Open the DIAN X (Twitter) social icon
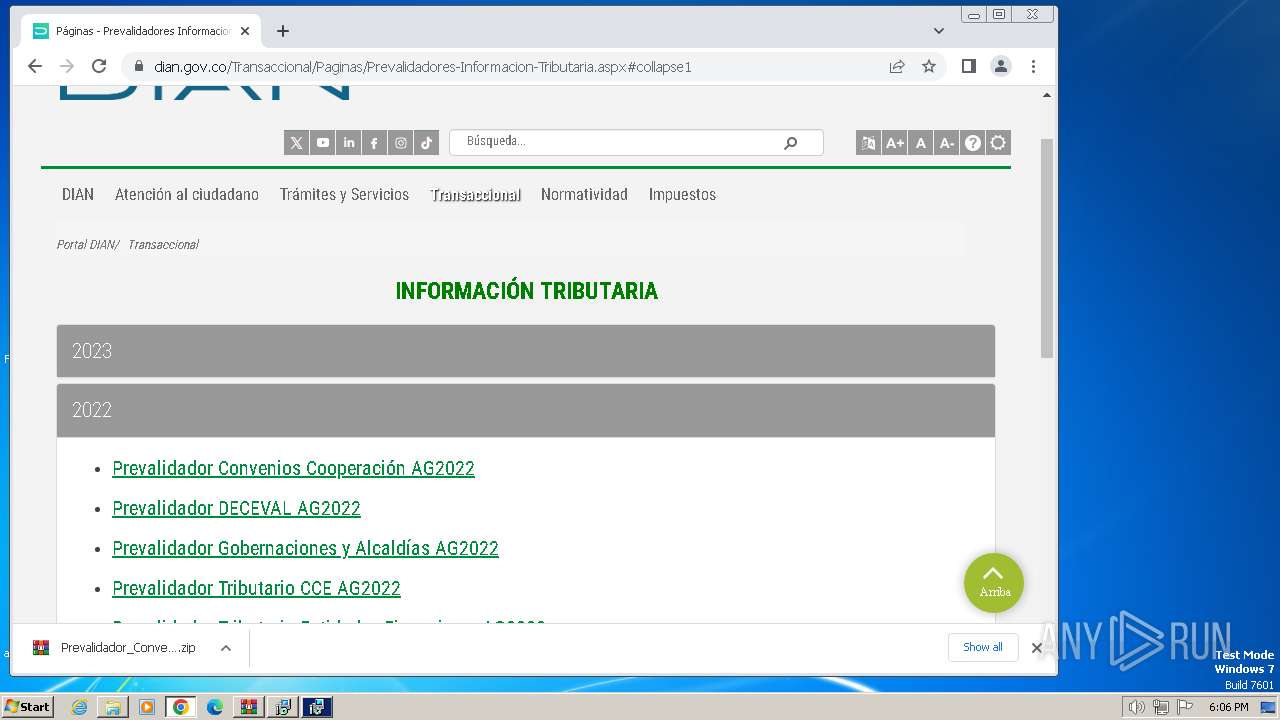Viewport: 1280px width, 720px height. point(296,143)
